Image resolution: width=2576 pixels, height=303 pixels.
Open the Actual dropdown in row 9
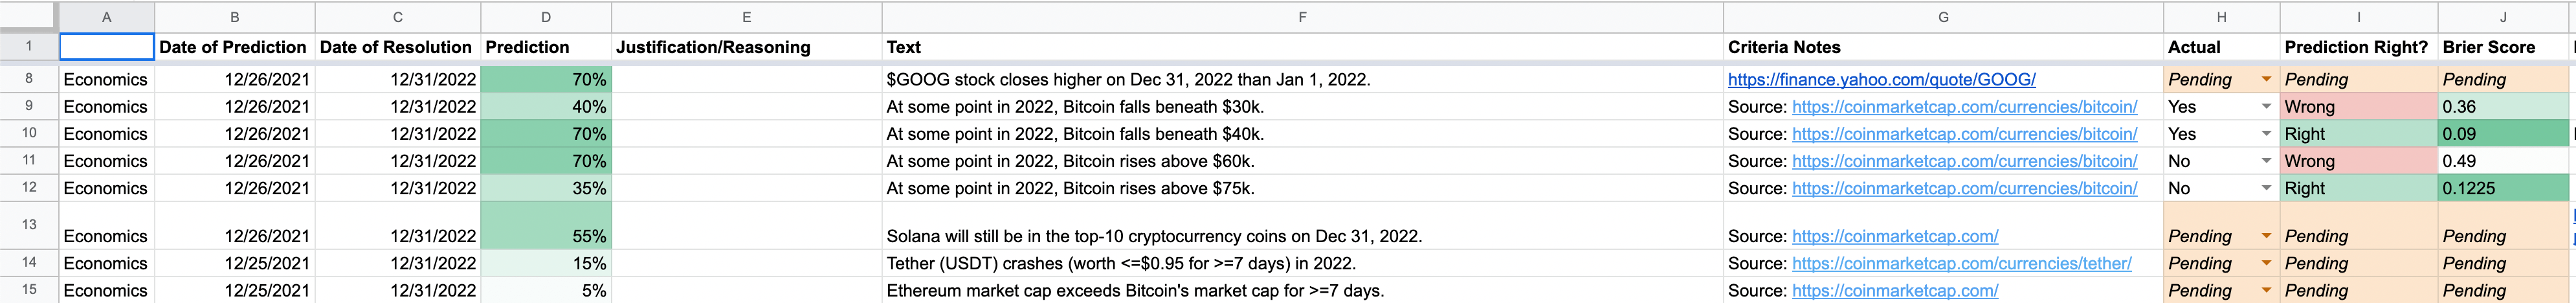tap(2266, 107)
